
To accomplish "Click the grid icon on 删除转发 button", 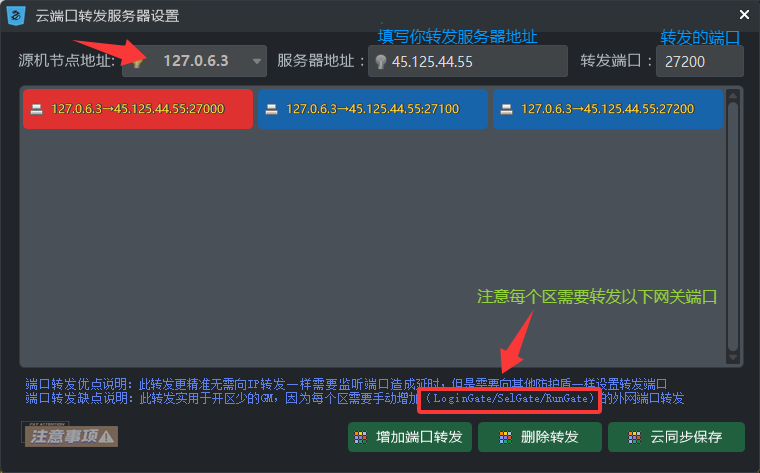I will coord(506,438).
